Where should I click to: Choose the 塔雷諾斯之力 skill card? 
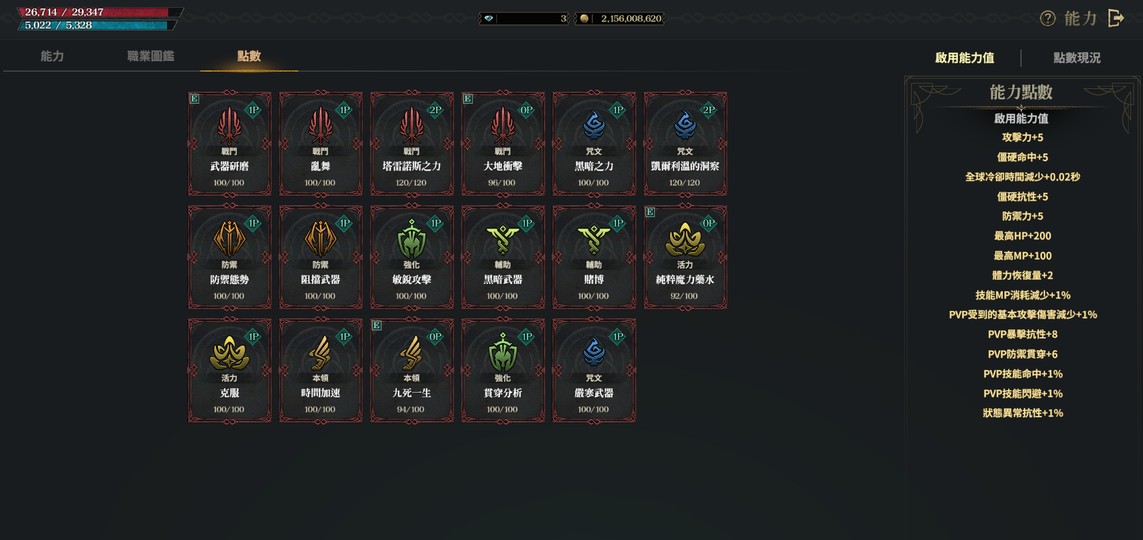412,144
